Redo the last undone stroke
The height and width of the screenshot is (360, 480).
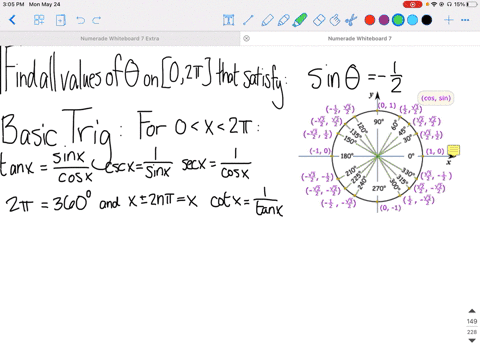pyautogui.click(x=97, y=20)
